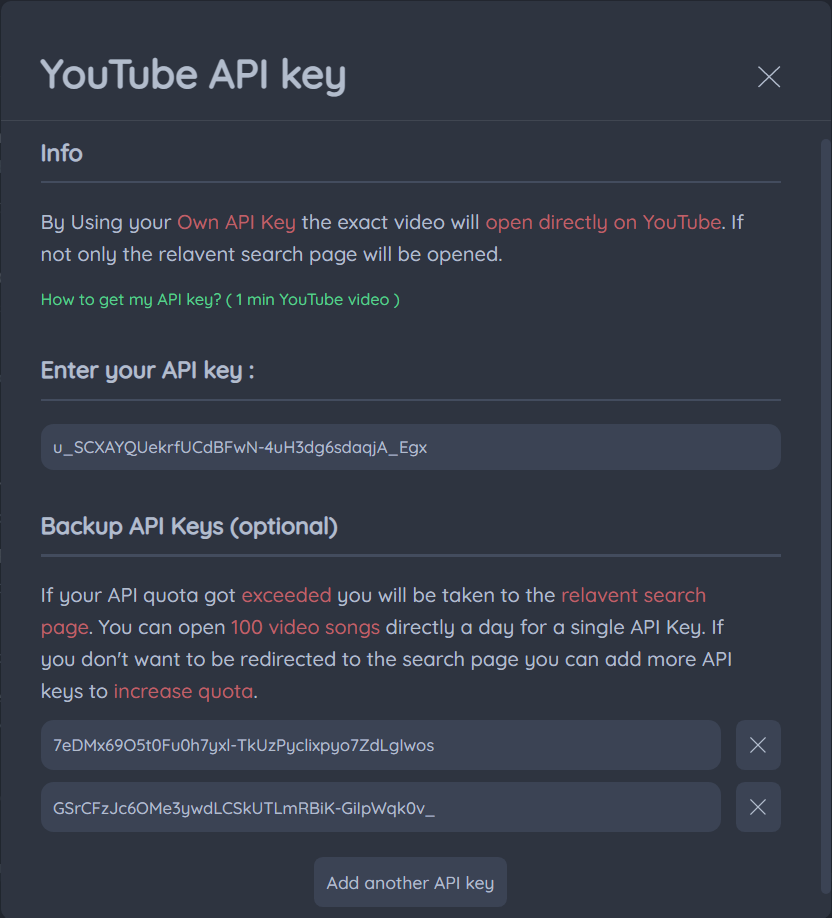This screenshot has height=918, width=832.
Task: Remove backup key starting with GSrCFz
Action: point(758,807)
